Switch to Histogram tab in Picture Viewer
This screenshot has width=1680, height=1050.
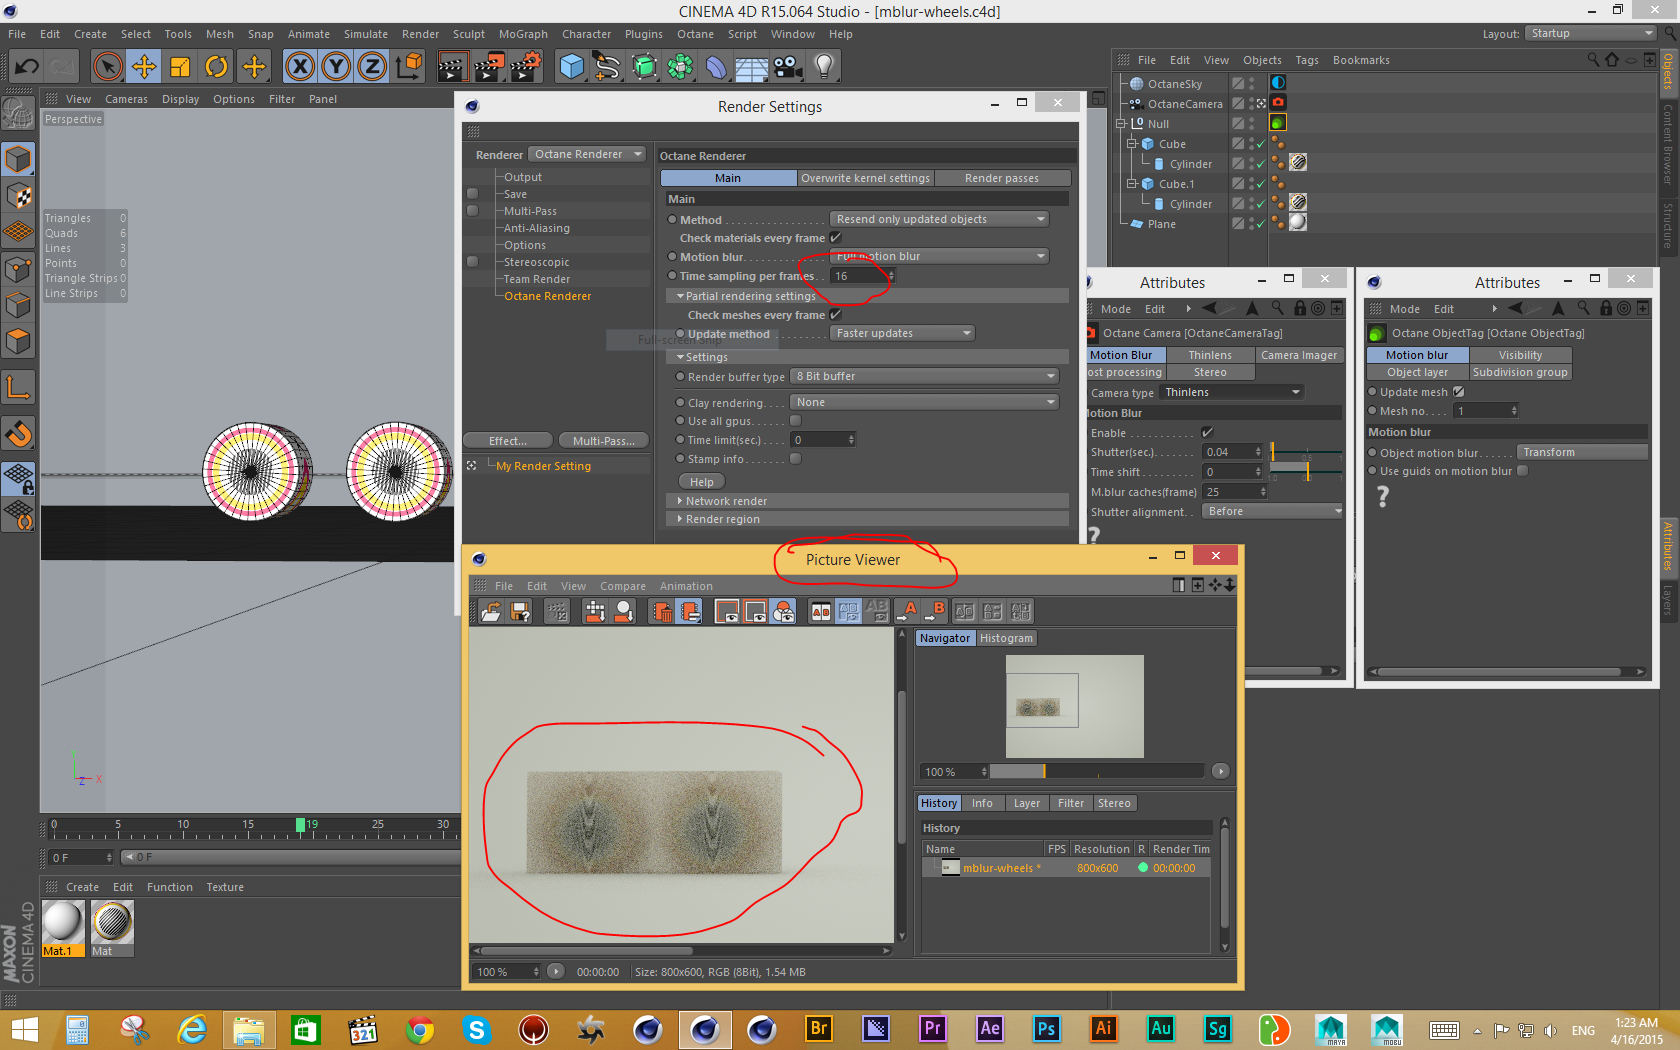point(1006,638)
